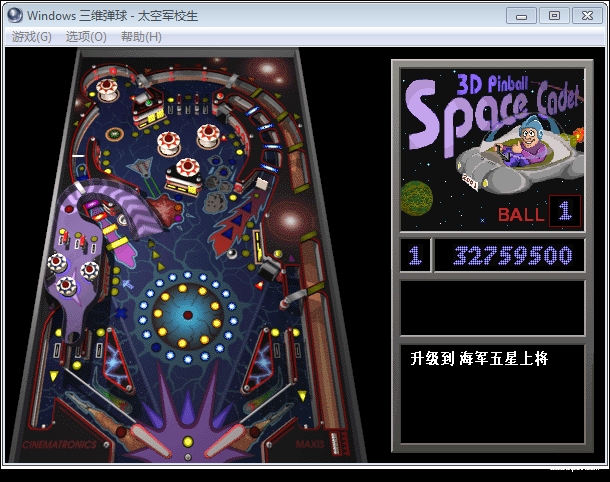Click the blue star marker left of the wormhole
This screenshot has width=610, height=482.
pos(121,312)
